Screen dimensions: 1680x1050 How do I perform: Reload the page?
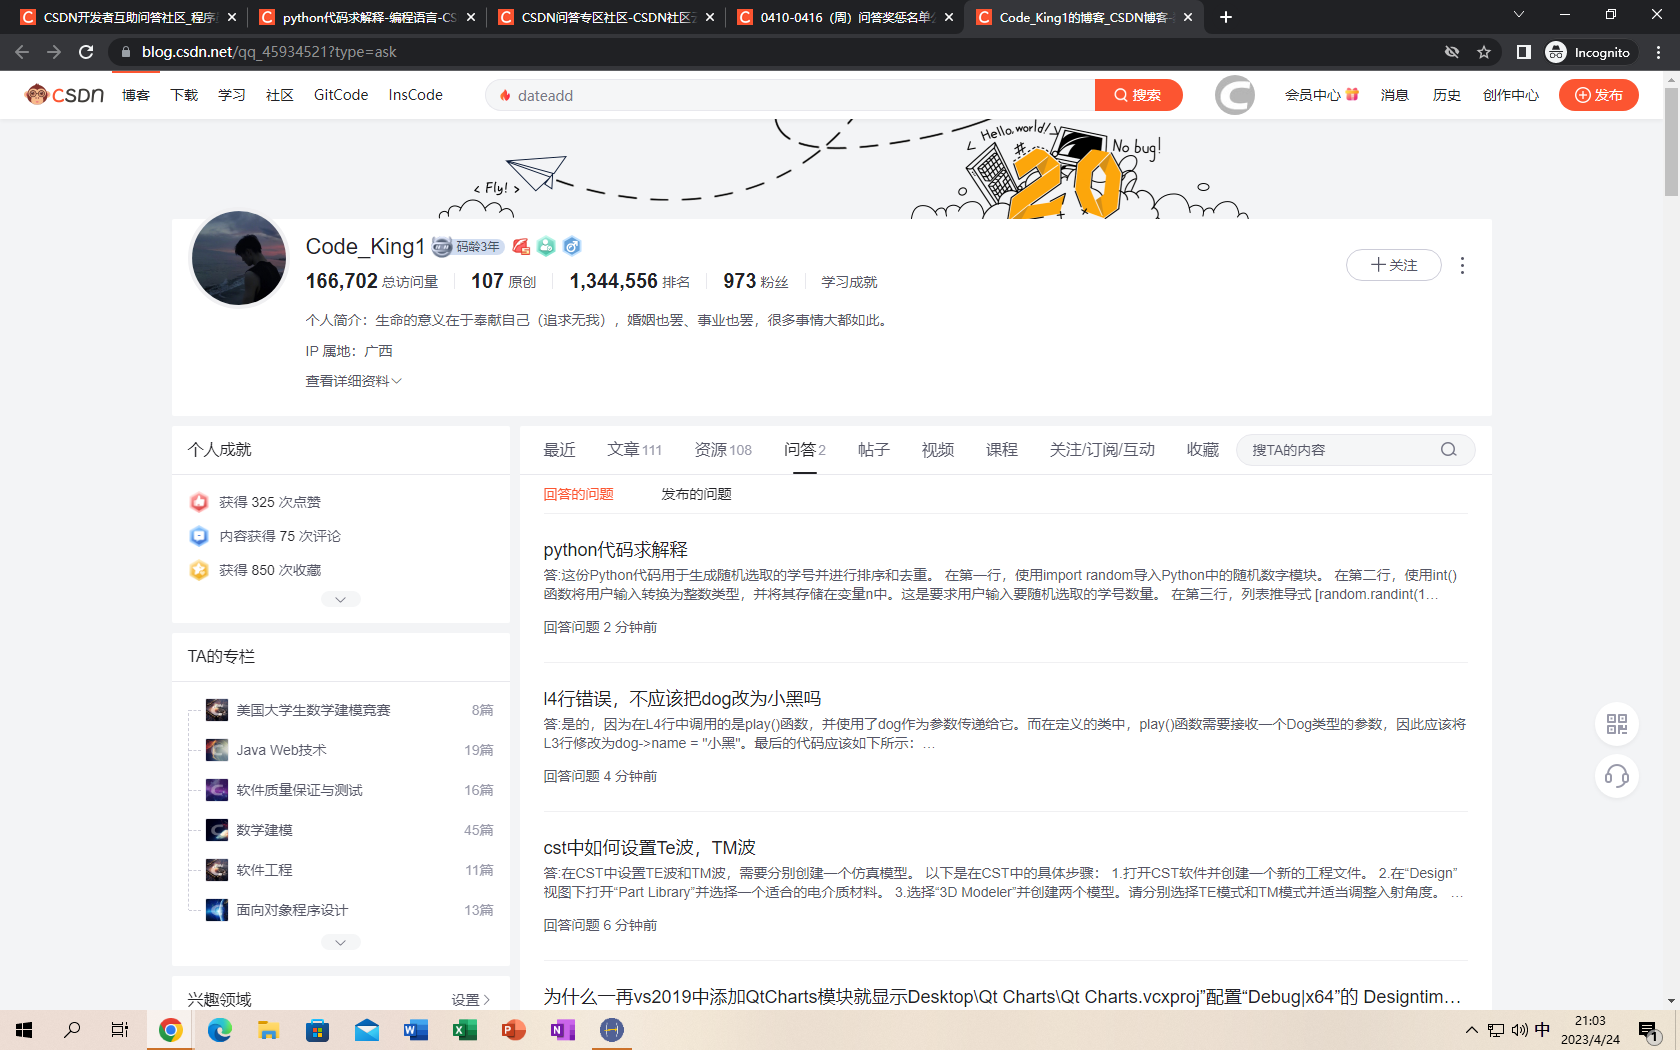pos(86,52)
